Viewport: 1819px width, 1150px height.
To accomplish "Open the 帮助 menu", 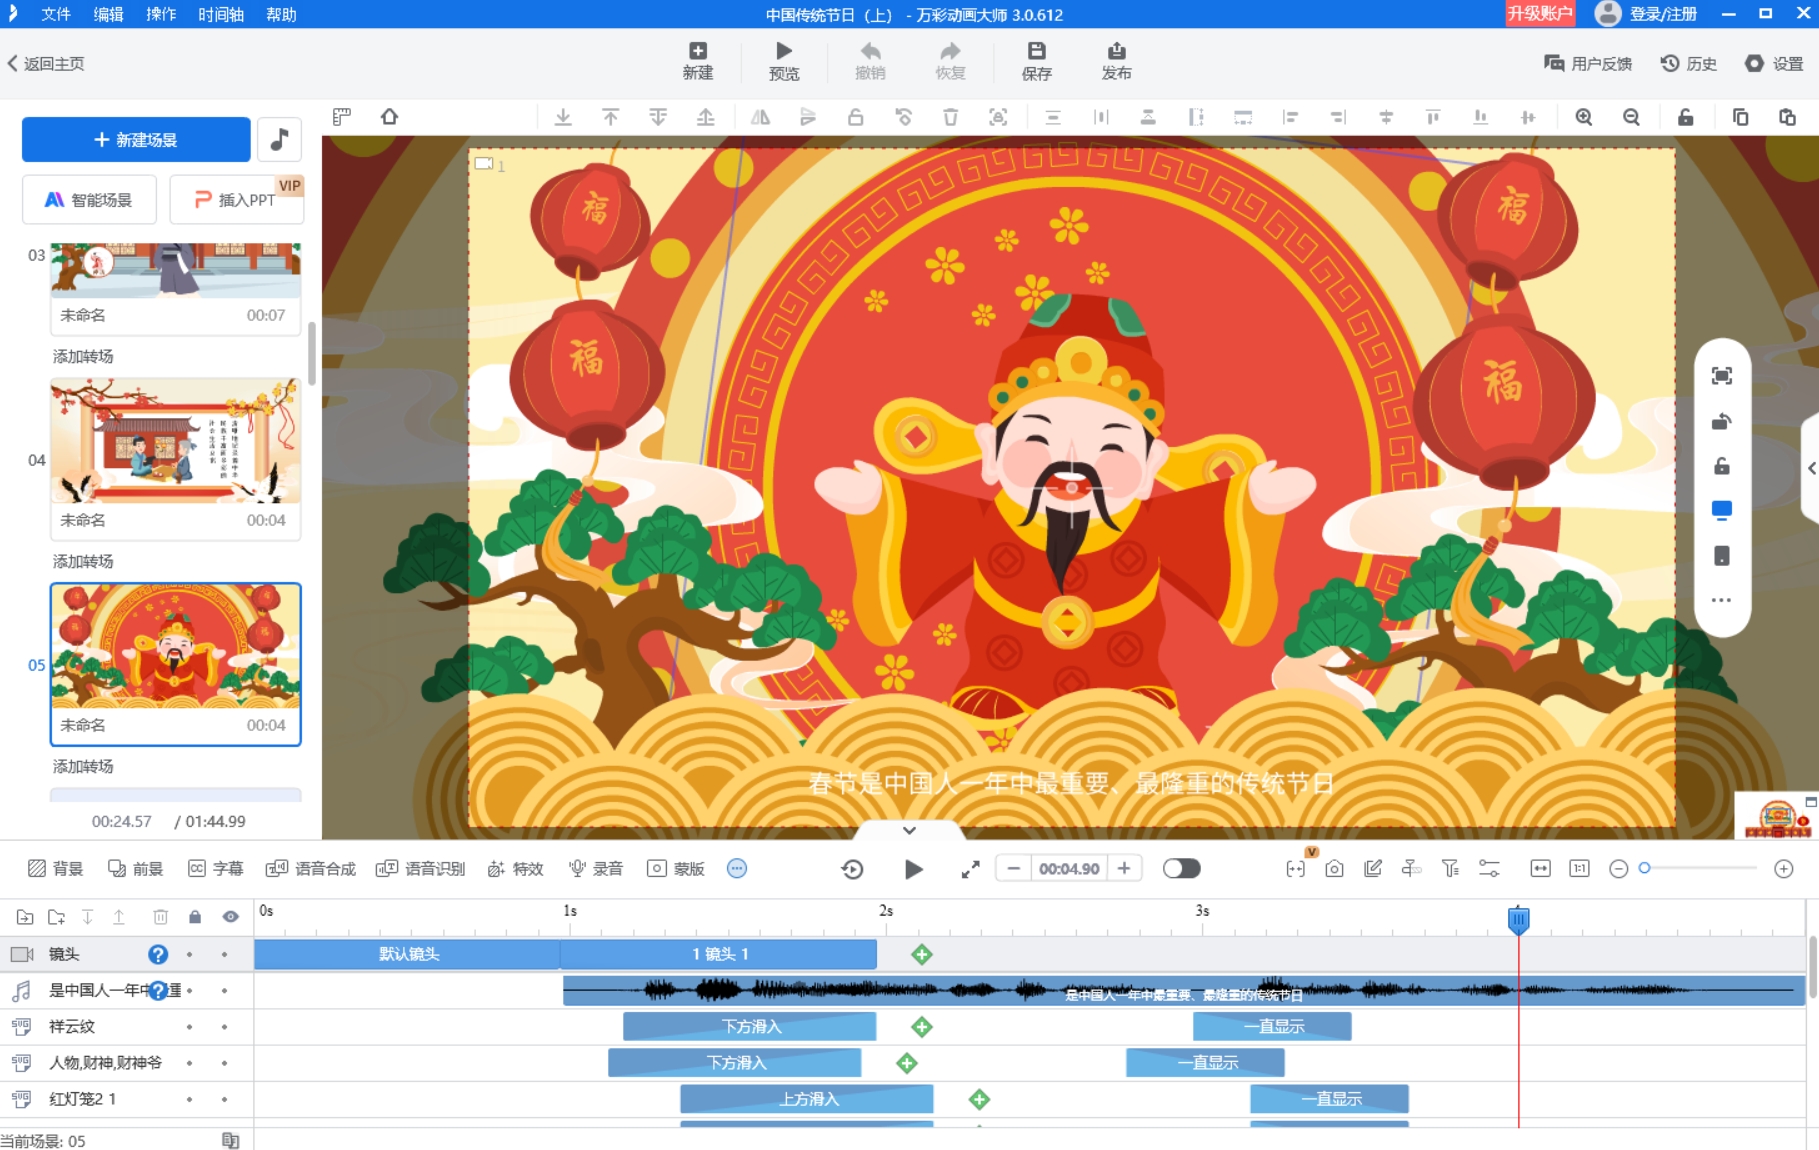I will tap(281, 14).
